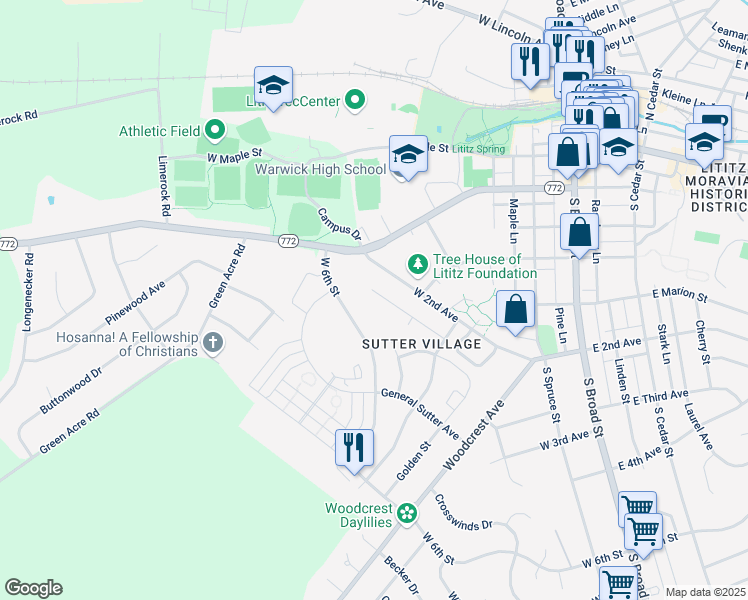The width and height of the screenshot is (748, 600).
Task: Select the Woodcrest Ave label
Action: click(x=474, y=434)
